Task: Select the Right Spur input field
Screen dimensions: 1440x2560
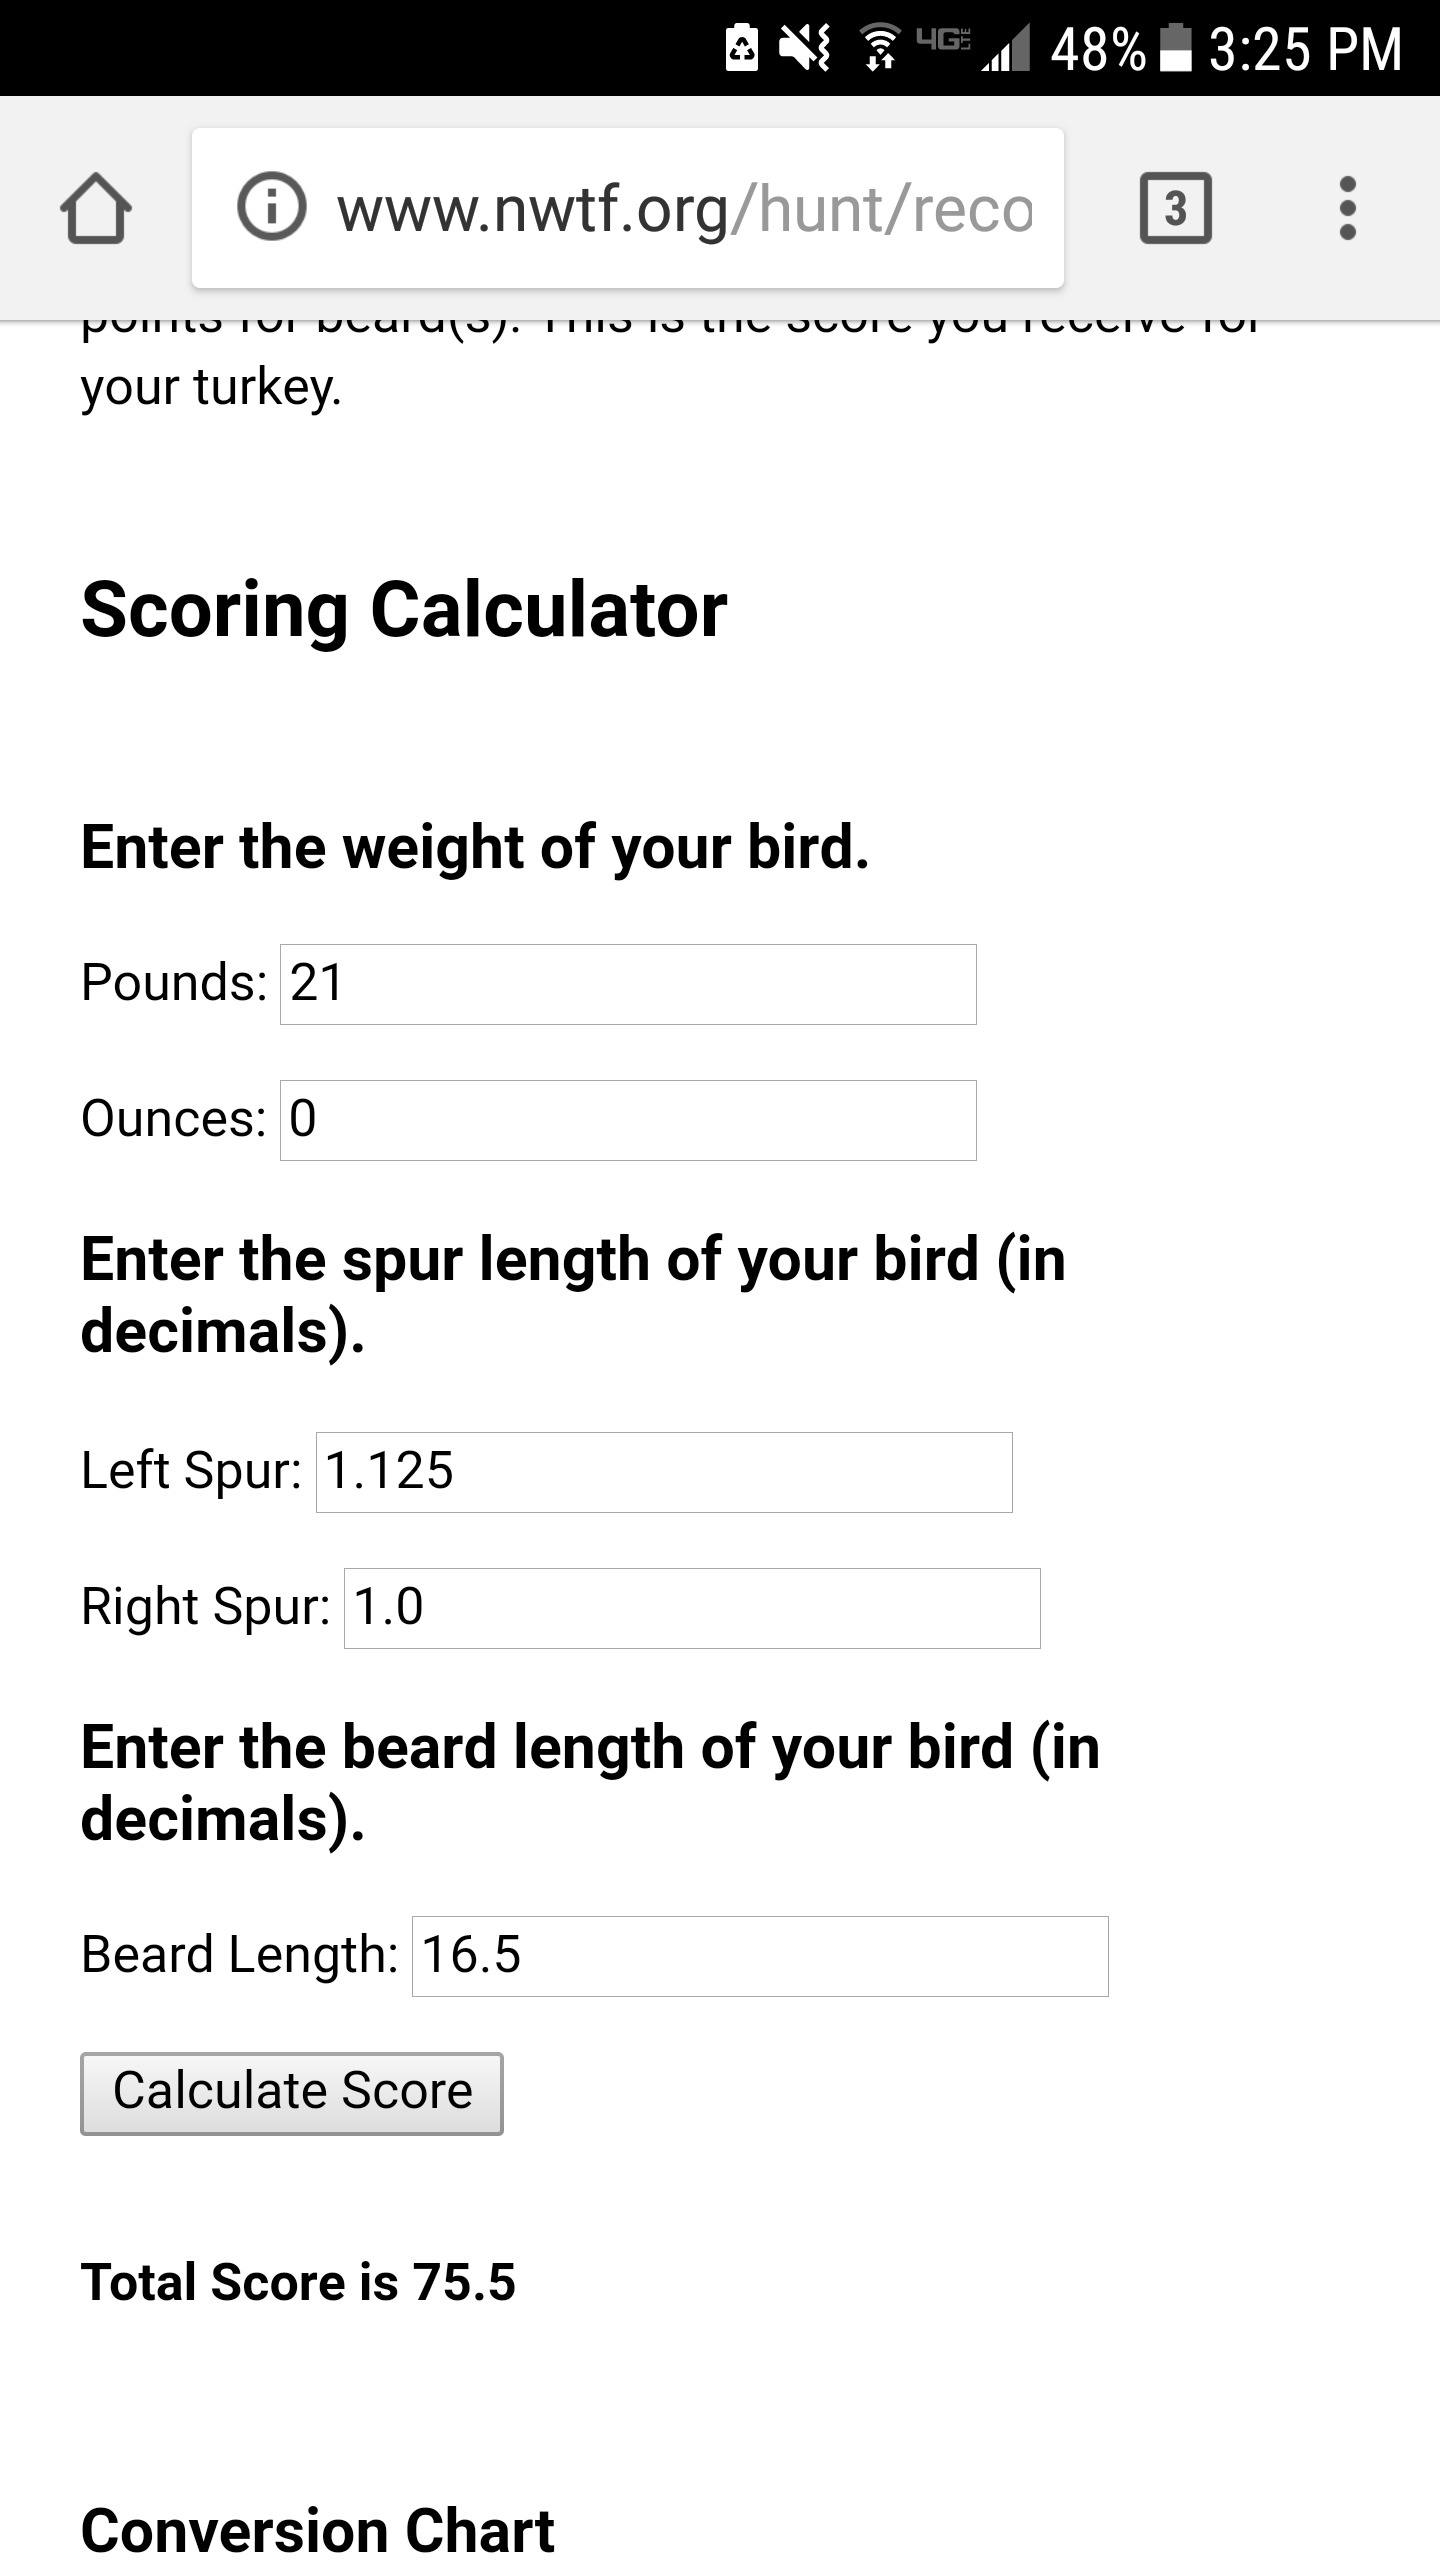Action: click(692, 1608)
